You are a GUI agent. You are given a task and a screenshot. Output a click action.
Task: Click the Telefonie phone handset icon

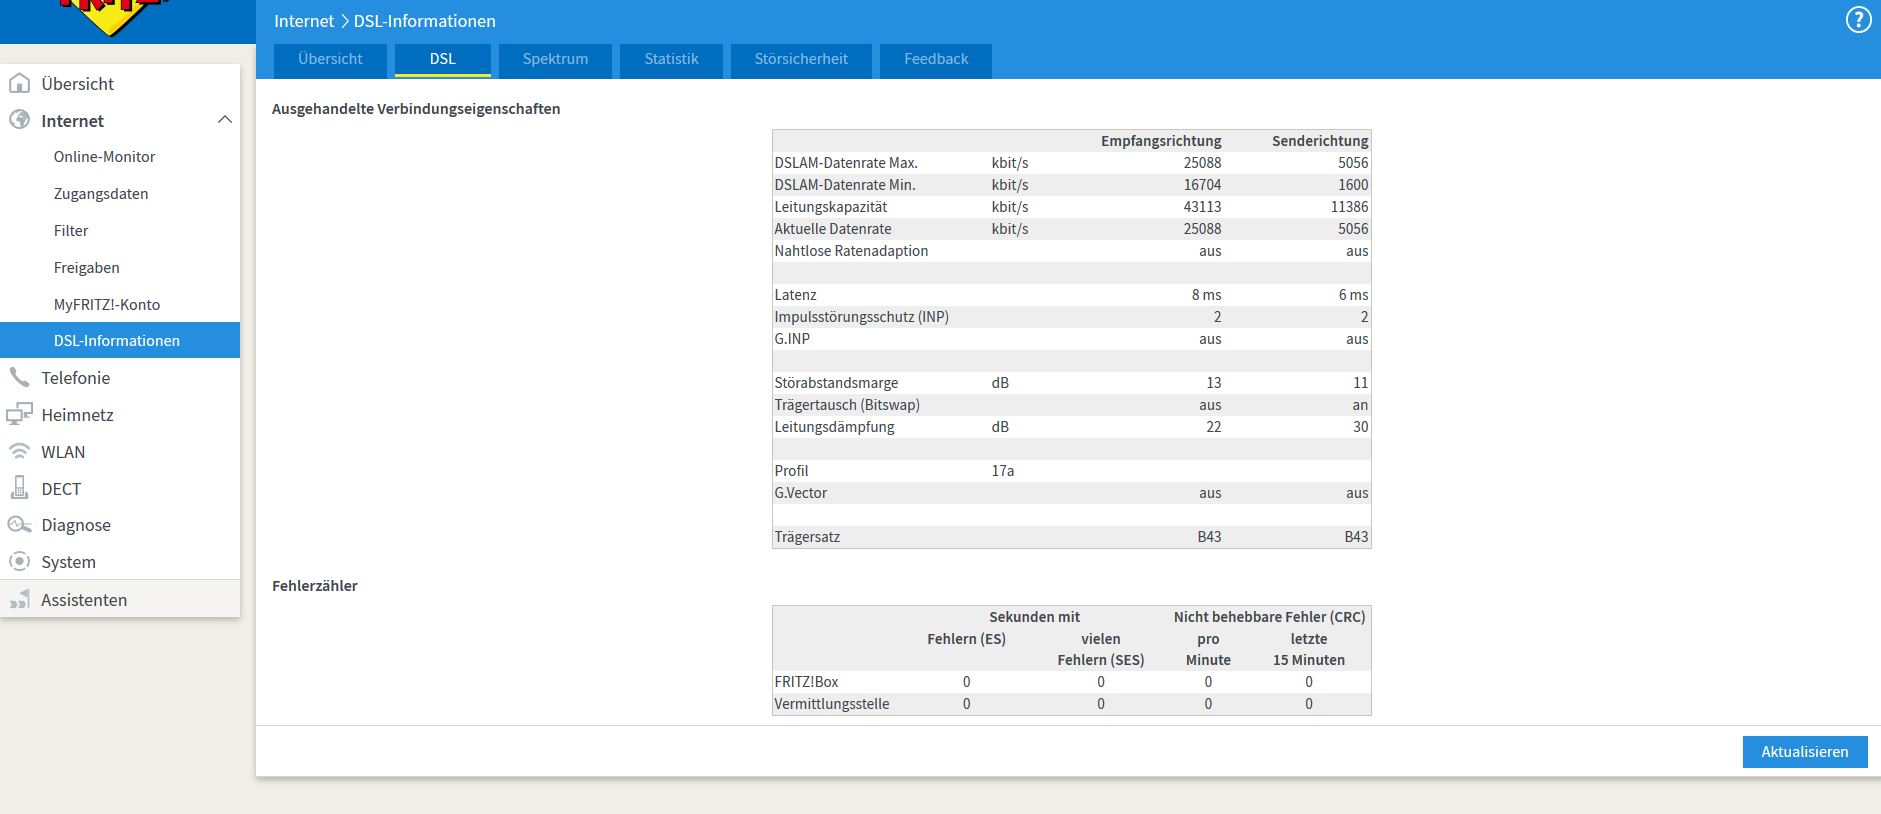tap(19, 377)
